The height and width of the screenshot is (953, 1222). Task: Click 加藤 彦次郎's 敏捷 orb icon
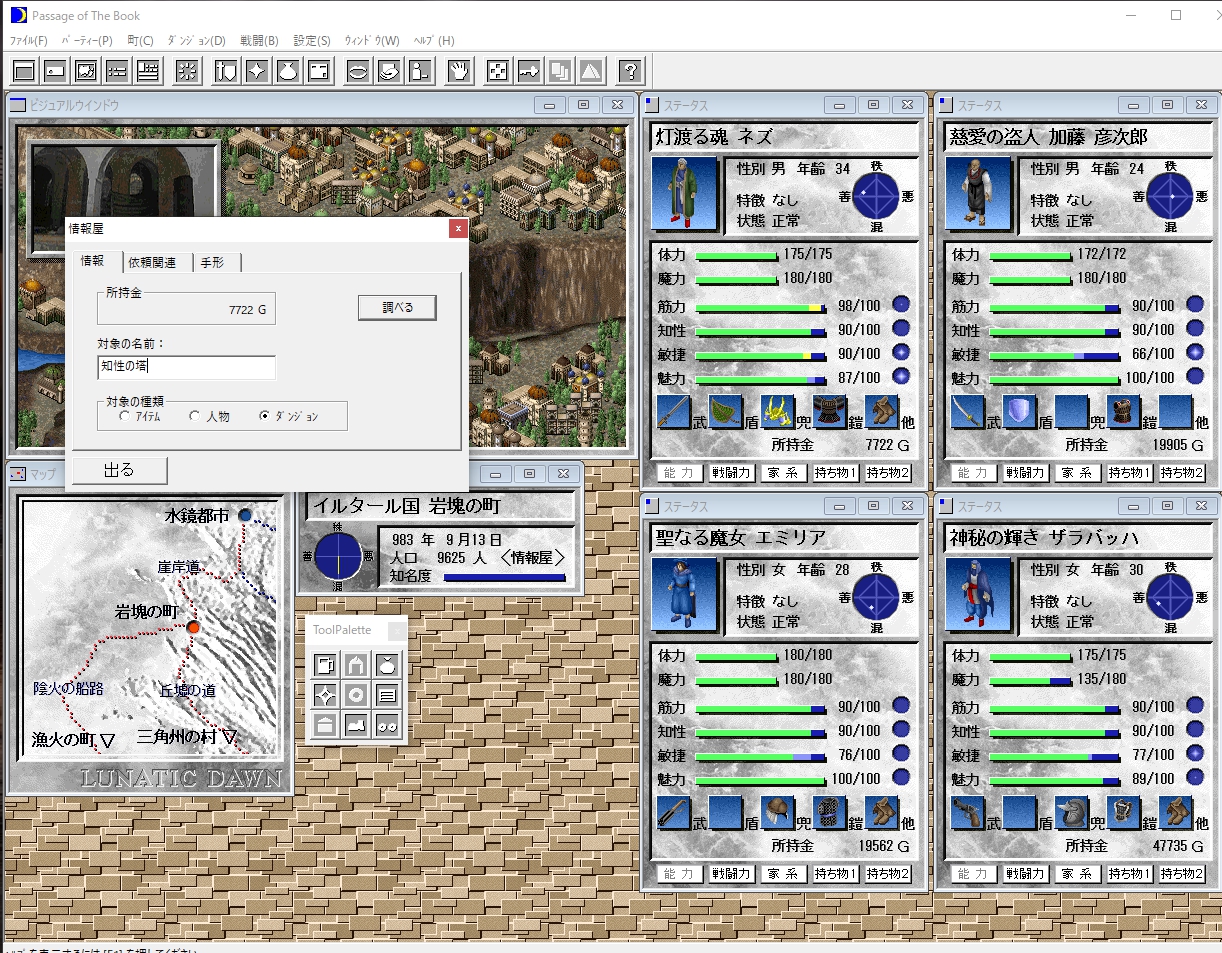click(1195, 352)
